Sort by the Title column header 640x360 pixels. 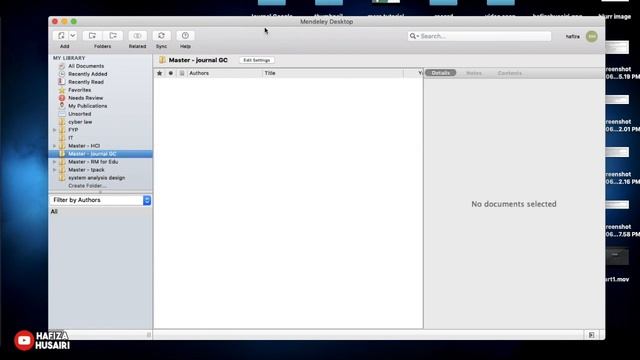(x=333, y=73)
